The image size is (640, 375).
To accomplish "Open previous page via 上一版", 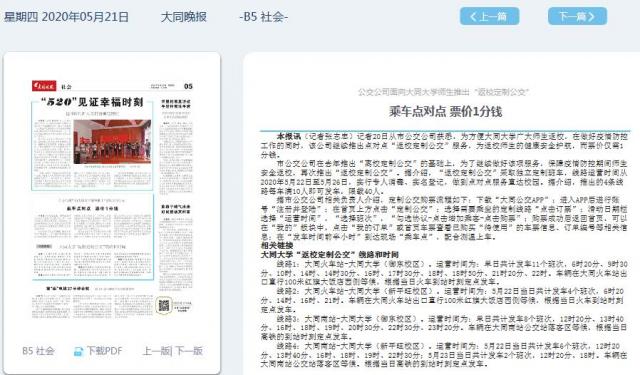I will 156,351.
